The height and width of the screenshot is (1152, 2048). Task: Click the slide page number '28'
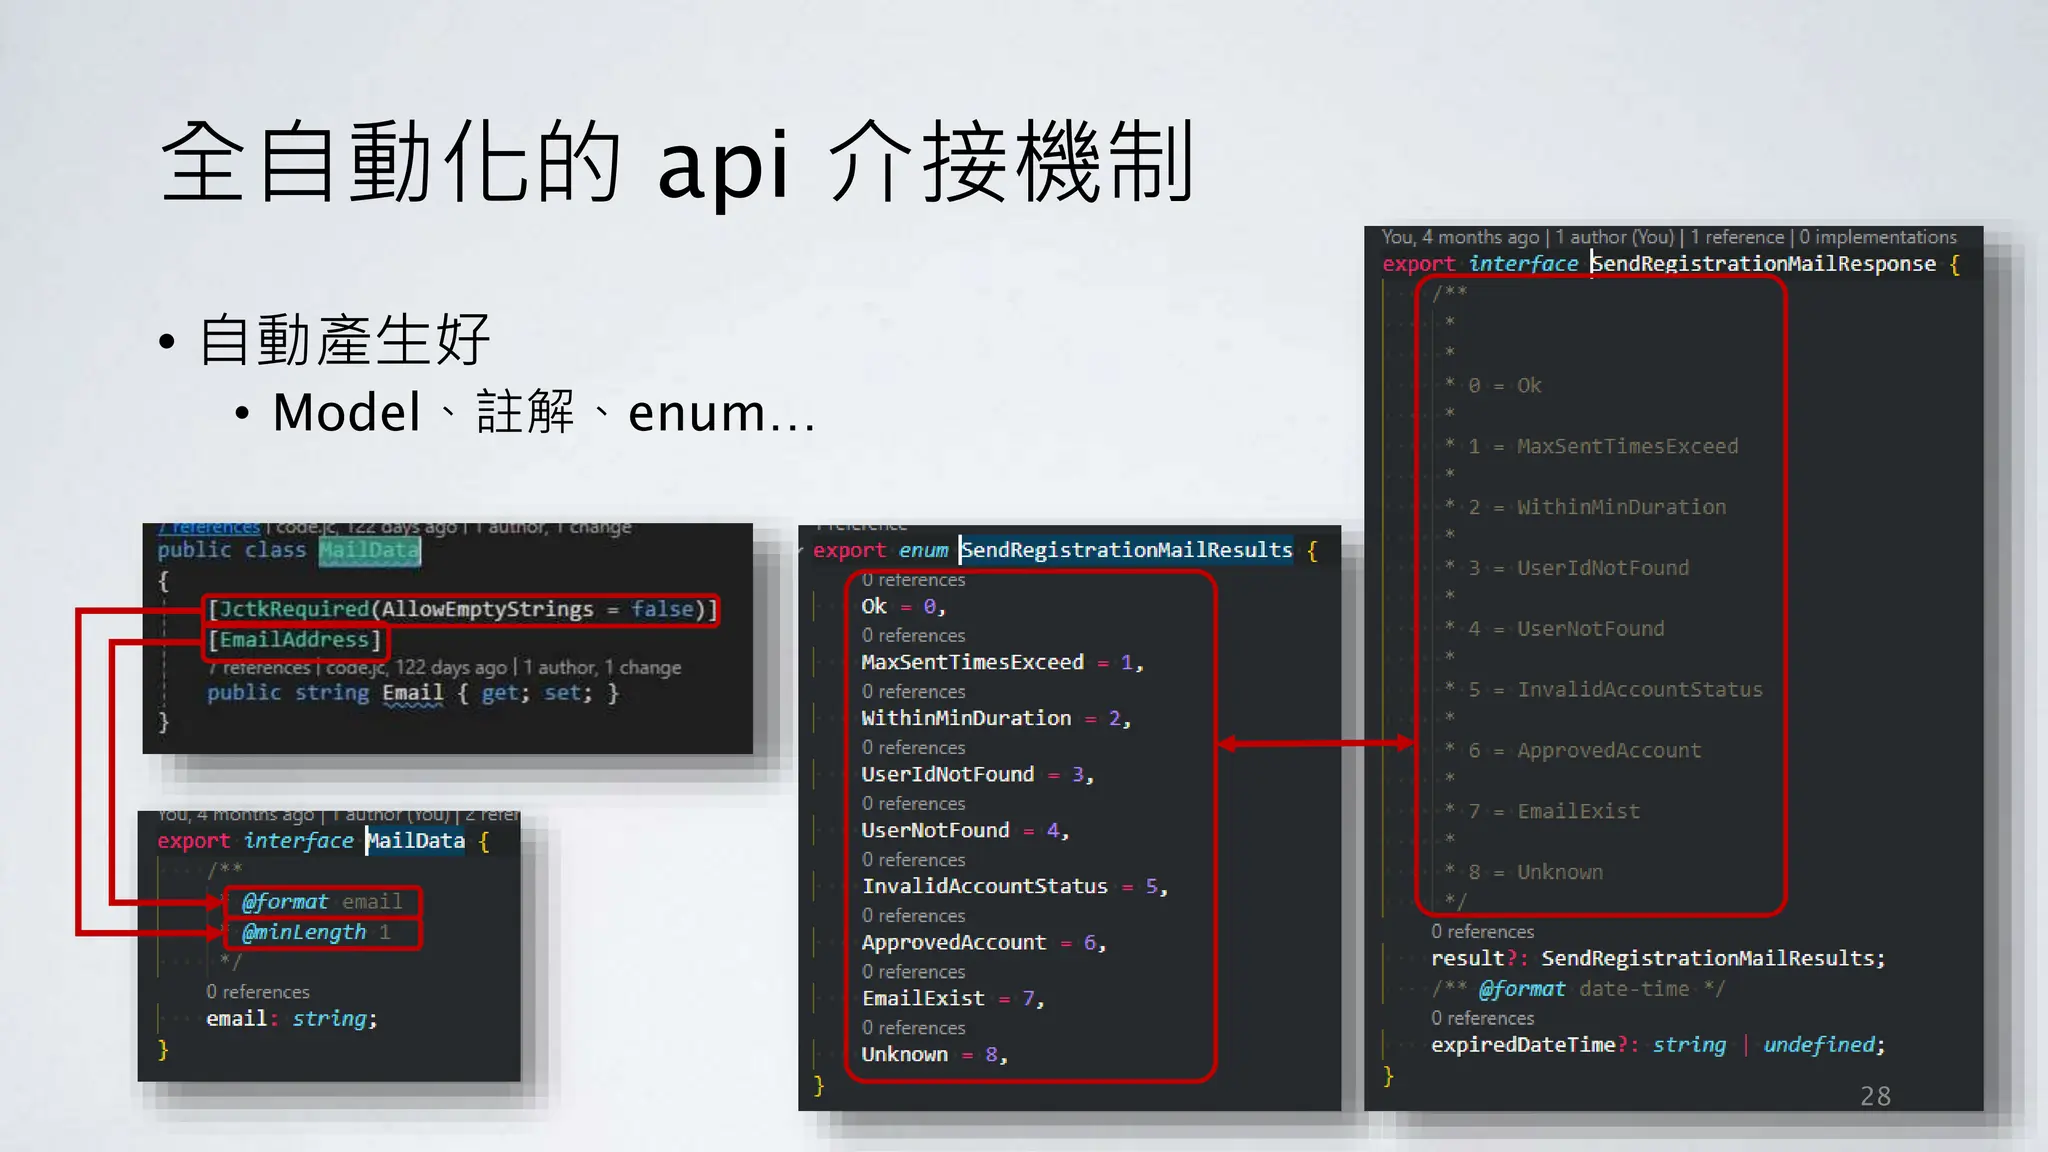click(1875, 1097)
